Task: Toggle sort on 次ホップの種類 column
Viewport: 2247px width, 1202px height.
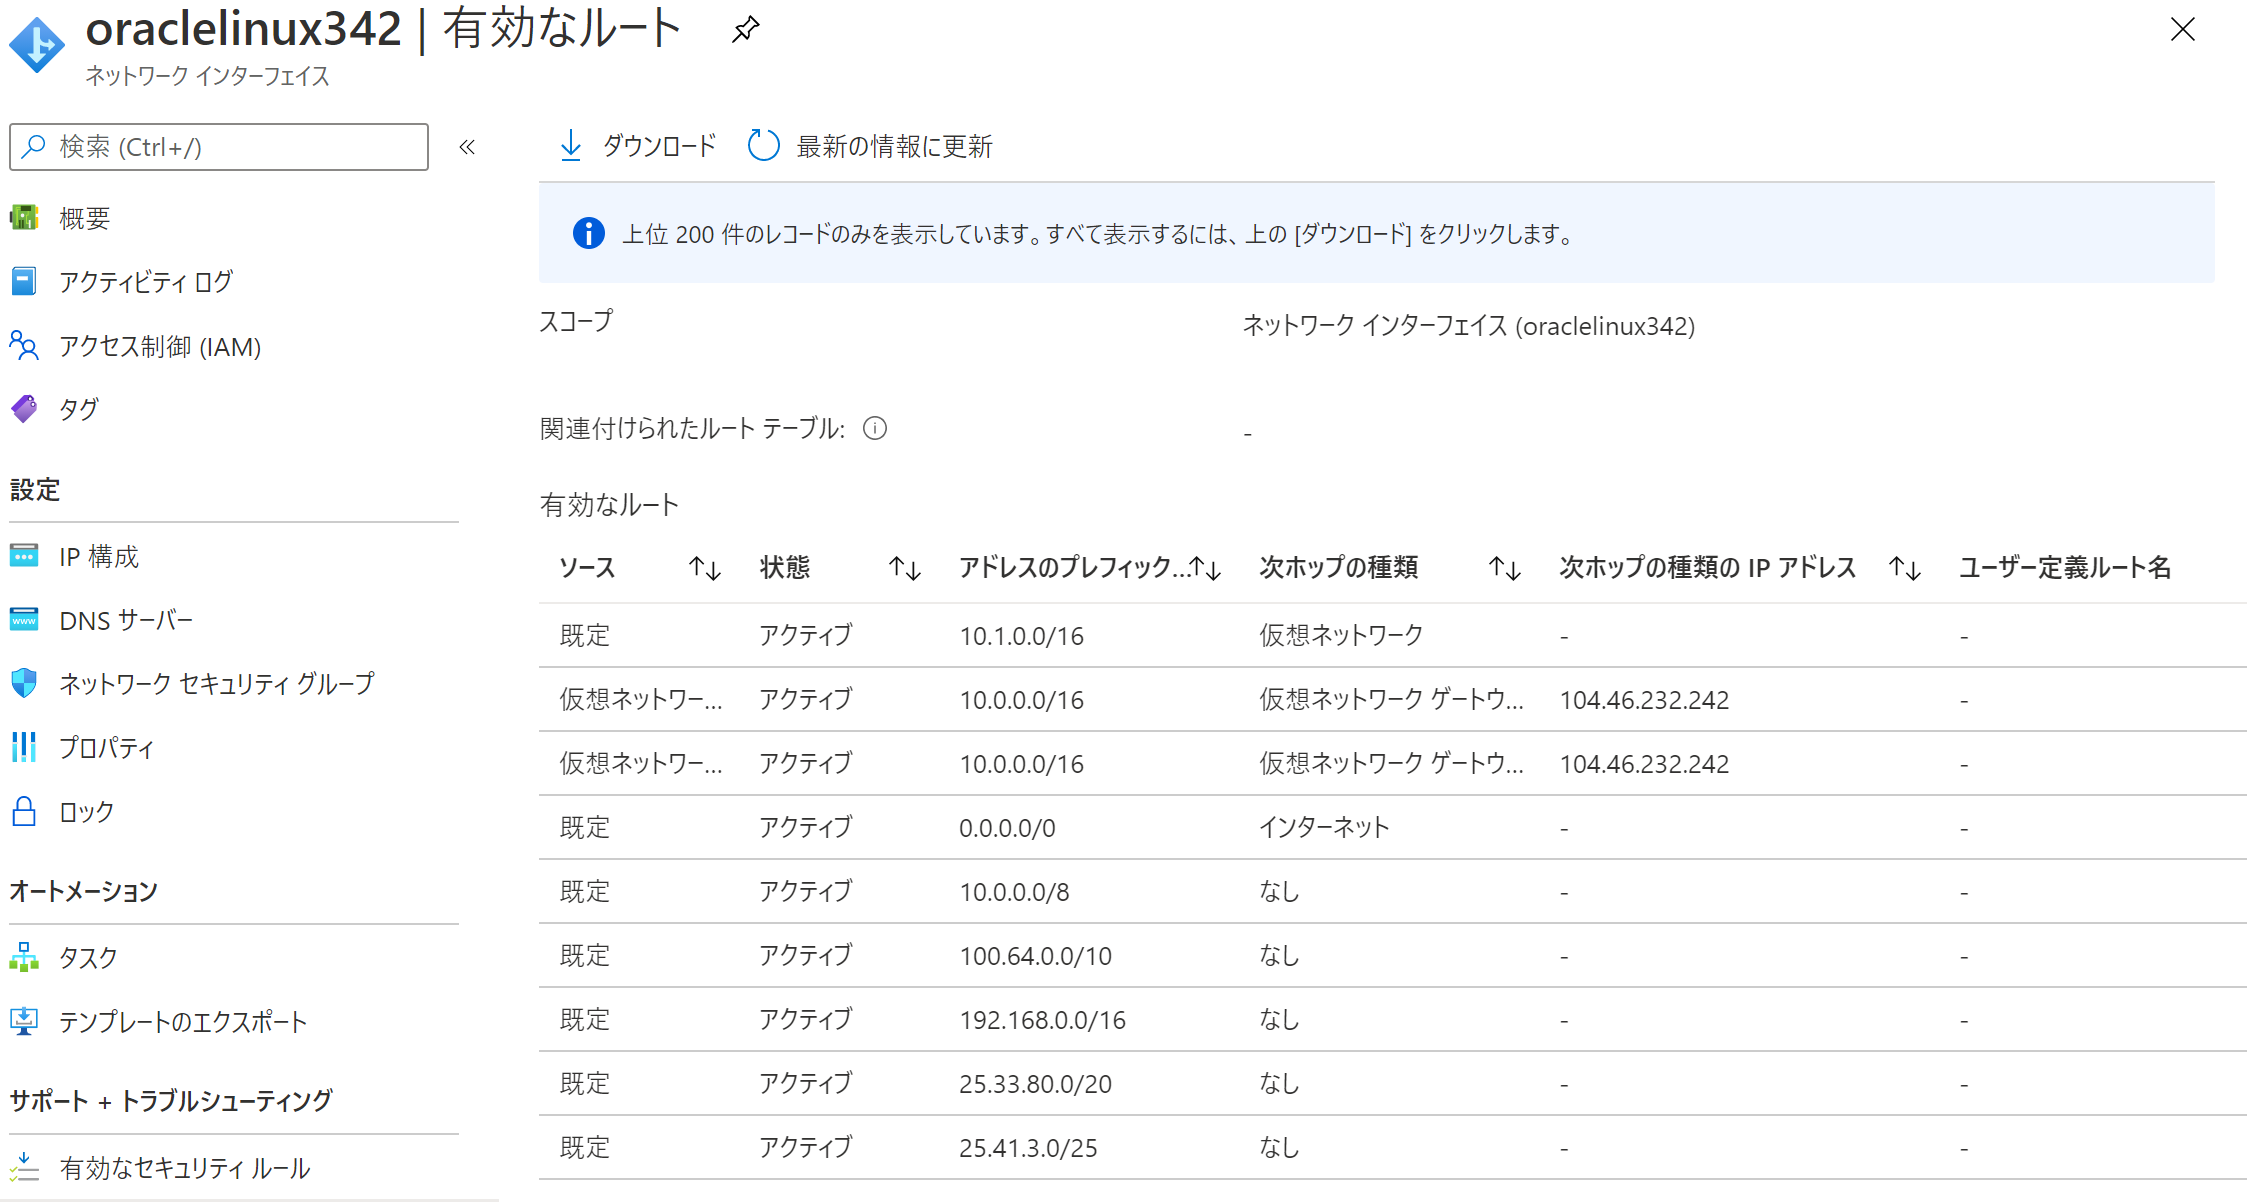Action: click(x=1505, y=567)
